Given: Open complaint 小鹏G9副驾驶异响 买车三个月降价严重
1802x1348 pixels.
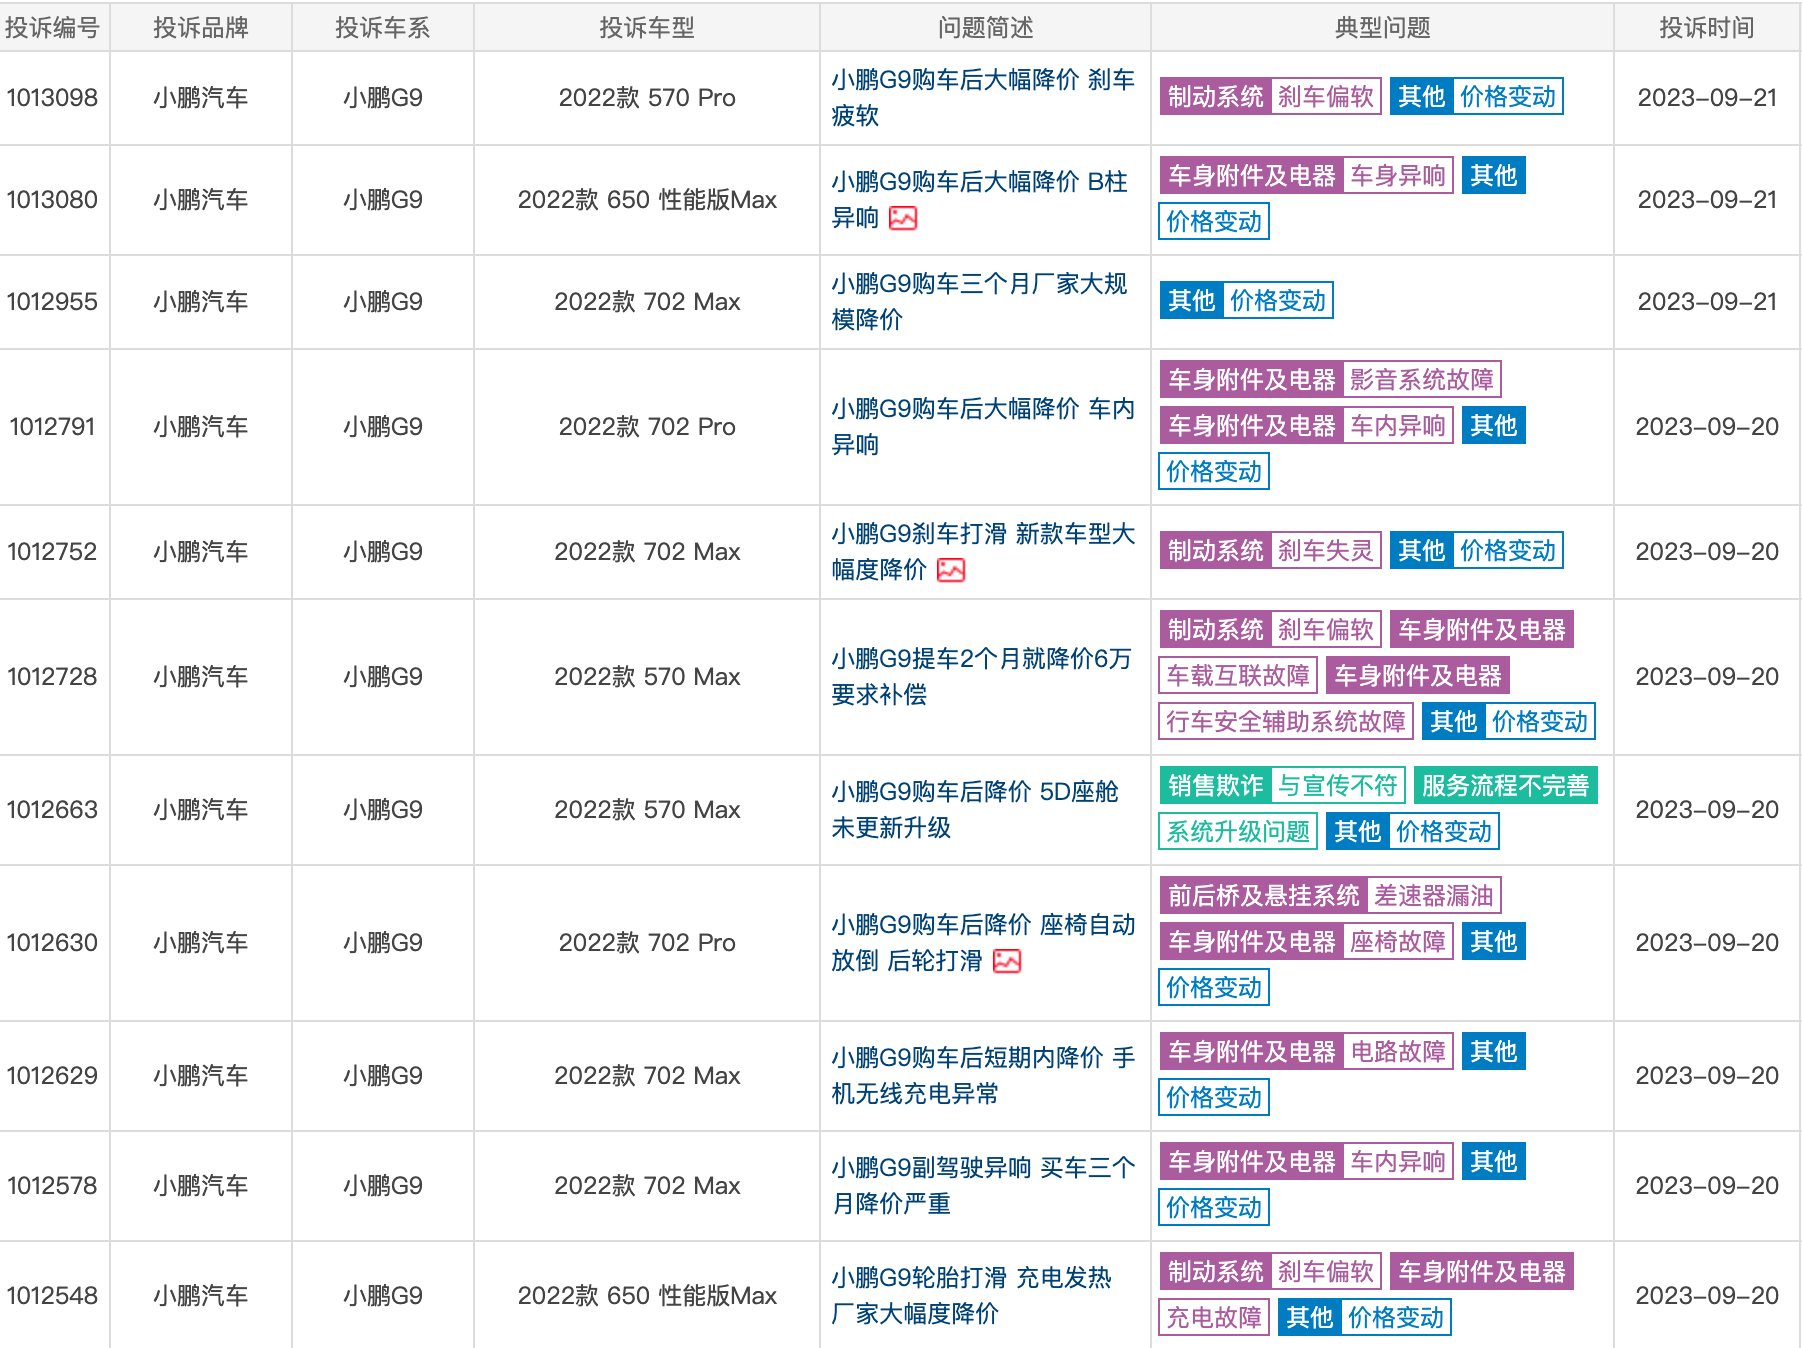Looking at the screenshot, I should [983, 1186].
